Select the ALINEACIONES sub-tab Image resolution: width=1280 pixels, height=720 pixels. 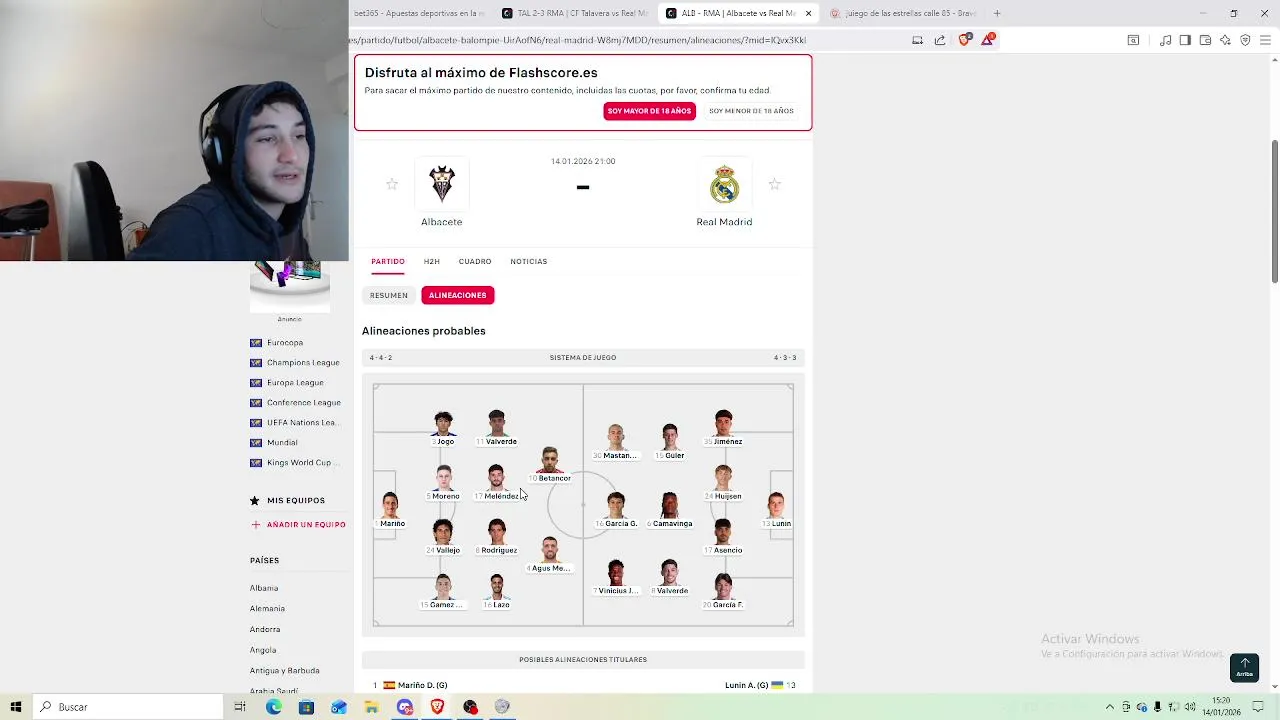pyautogui.click(x=458, y=295)
